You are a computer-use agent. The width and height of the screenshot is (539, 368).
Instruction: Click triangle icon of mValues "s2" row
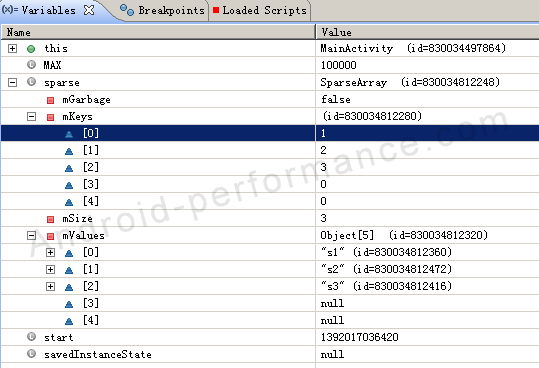click(69, 270)
